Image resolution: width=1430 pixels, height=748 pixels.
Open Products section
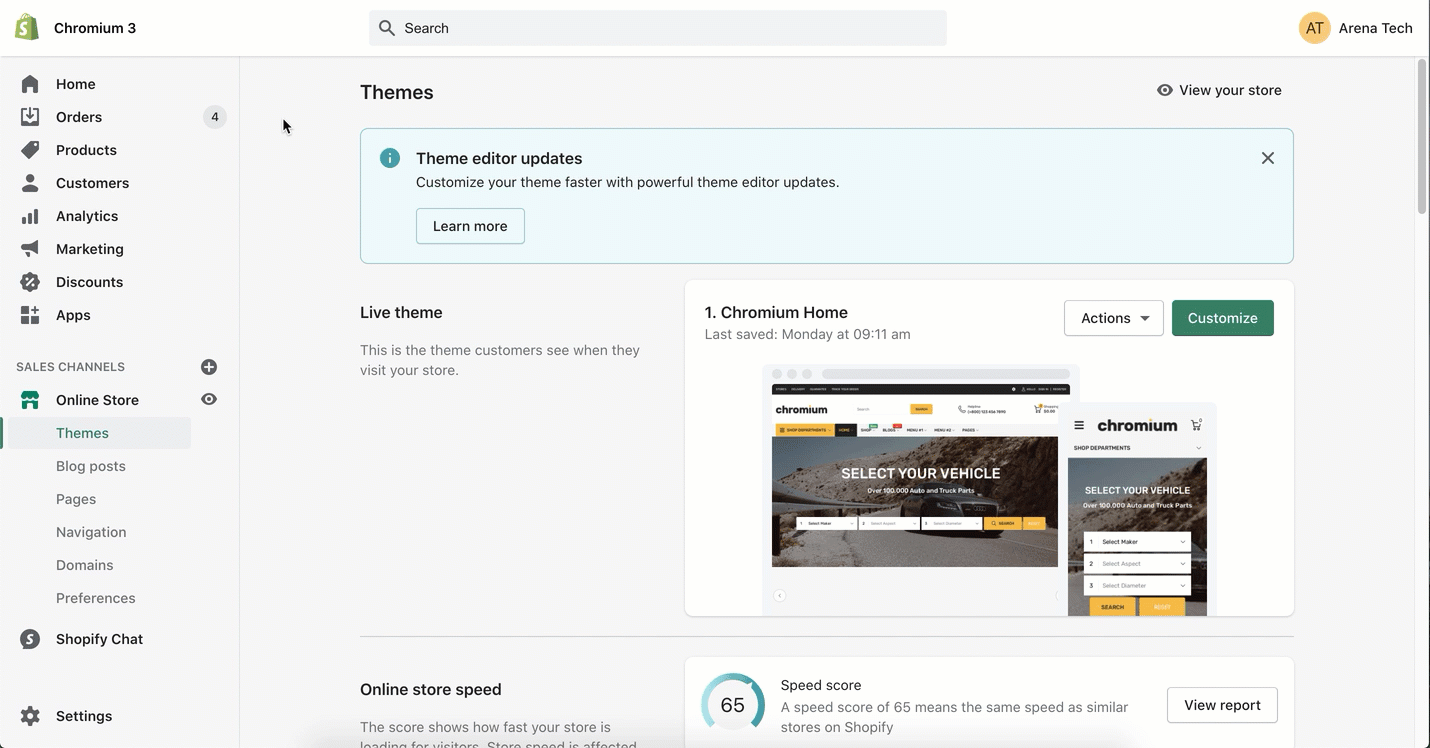click(x=86, y=150)
